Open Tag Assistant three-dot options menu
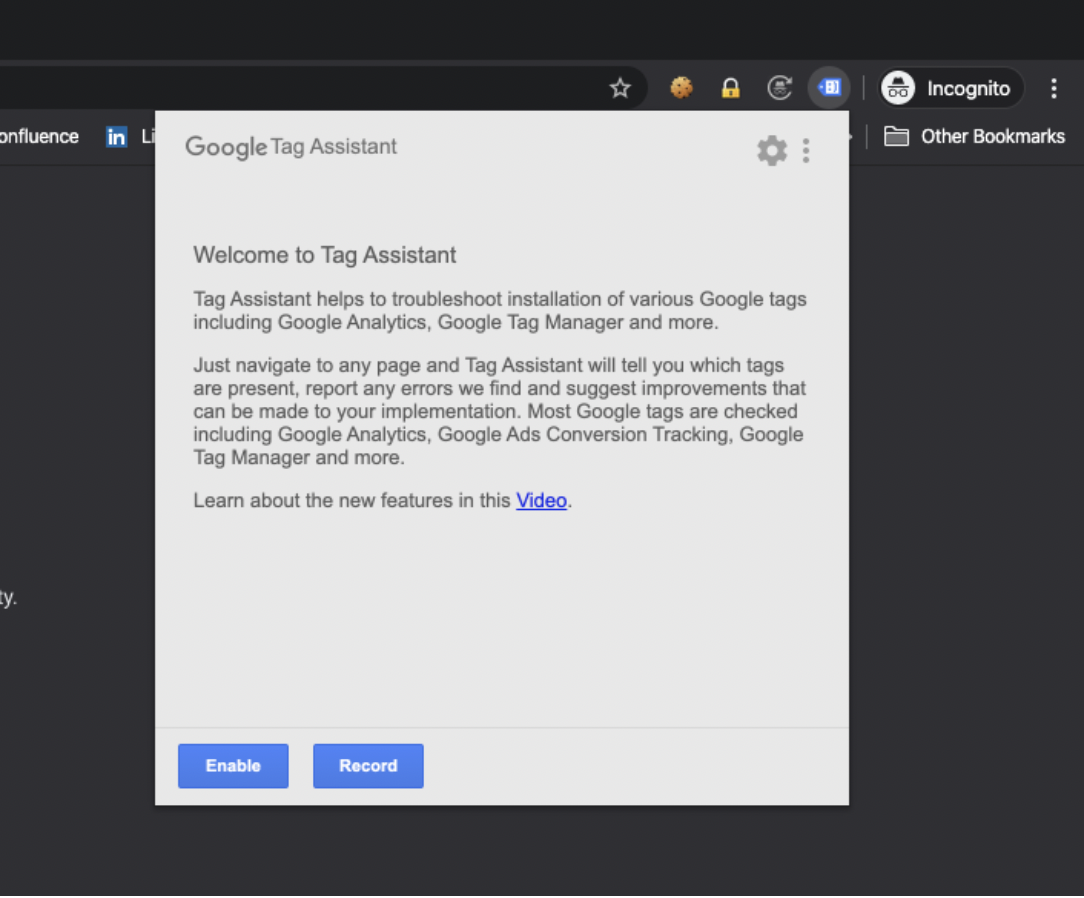 (805, 150)
